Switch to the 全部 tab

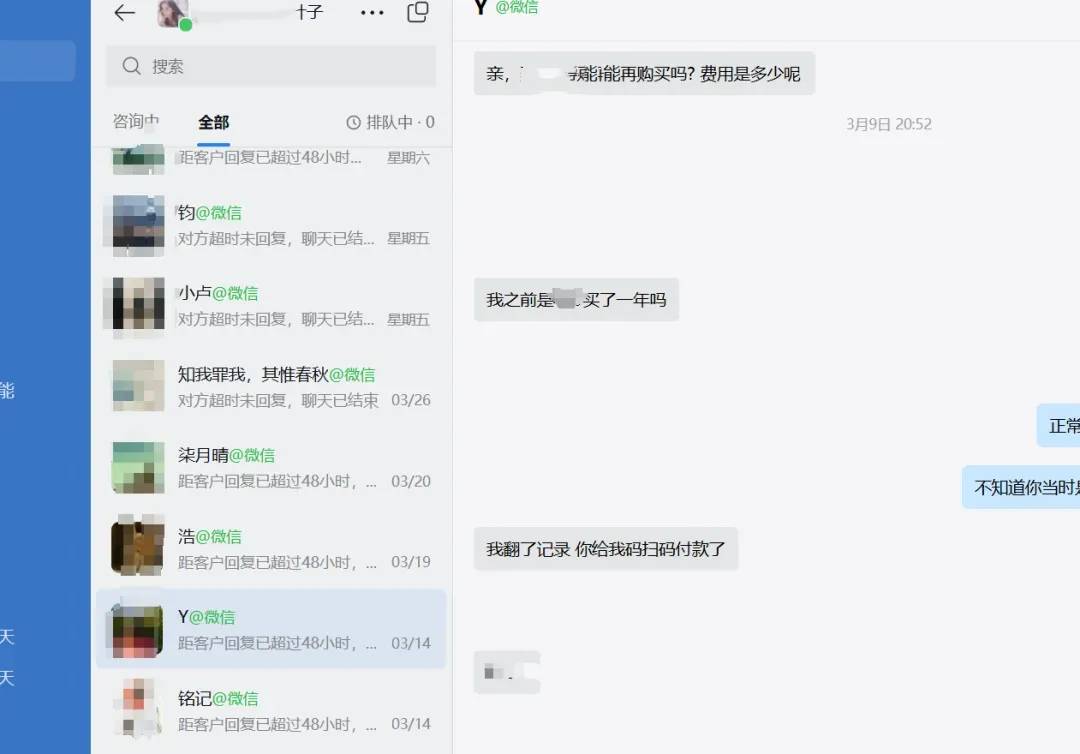(214, 123)
